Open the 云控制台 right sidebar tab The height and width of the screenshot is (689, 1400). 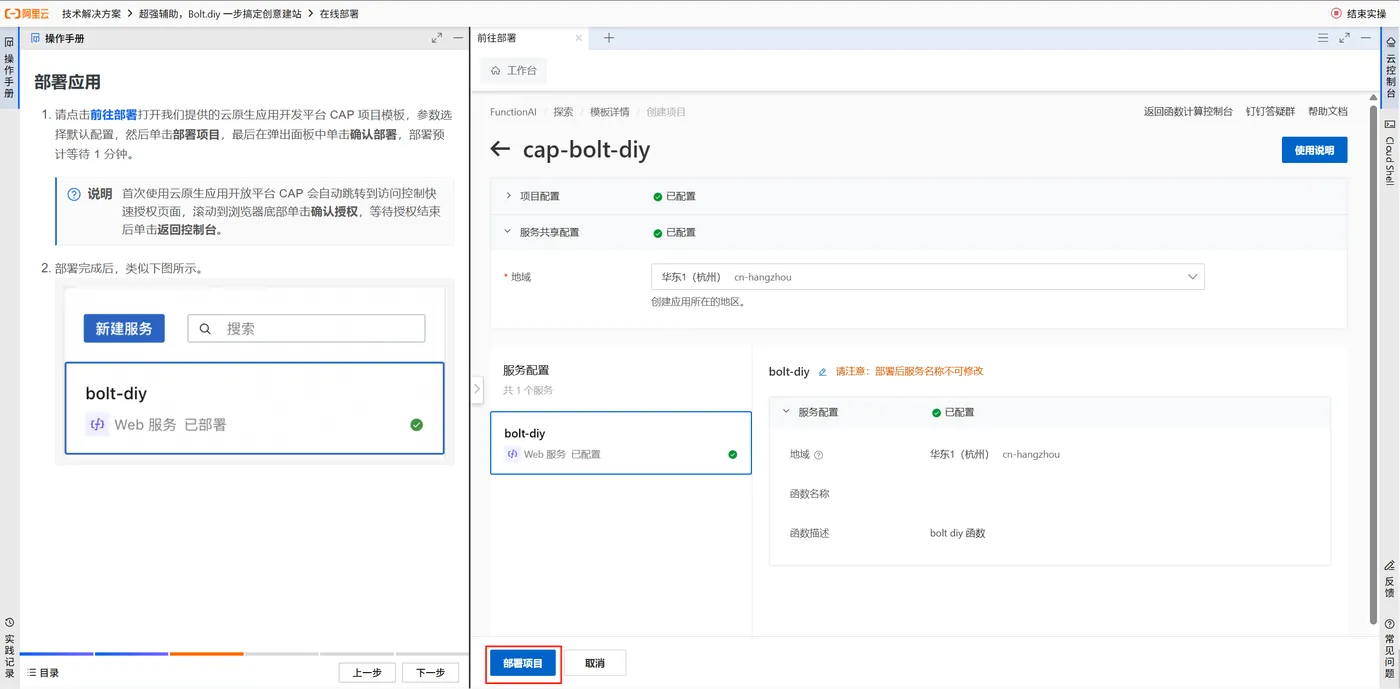[1390, 68]
